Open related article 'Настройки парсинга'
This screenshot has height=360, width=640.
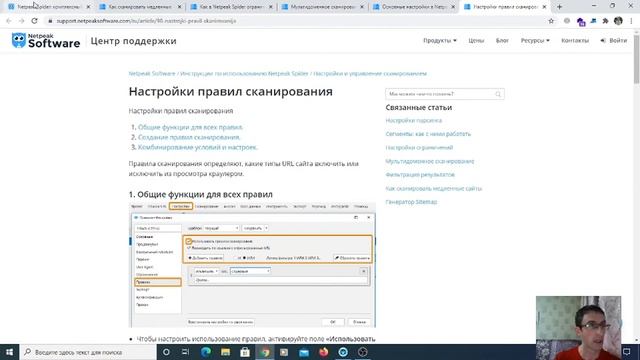[413, 120]
